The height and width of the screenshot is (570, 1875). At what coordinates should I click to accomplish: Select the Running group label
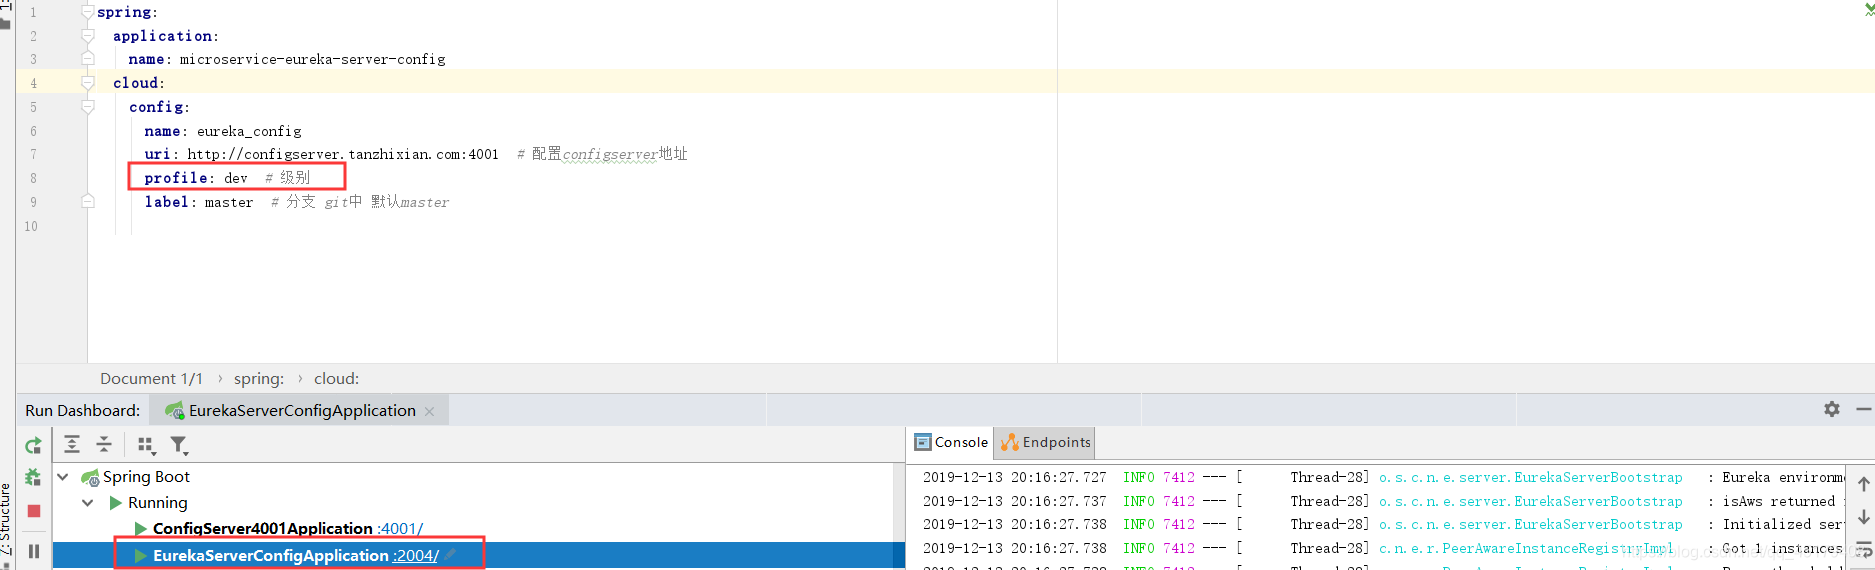pos(157,503)
